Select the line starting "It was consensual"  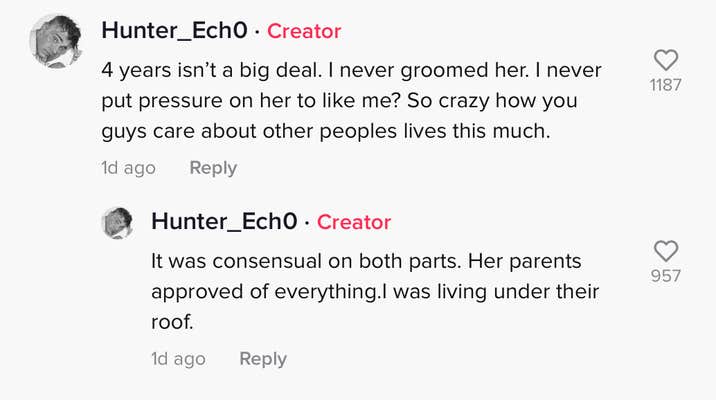(366, 260)
